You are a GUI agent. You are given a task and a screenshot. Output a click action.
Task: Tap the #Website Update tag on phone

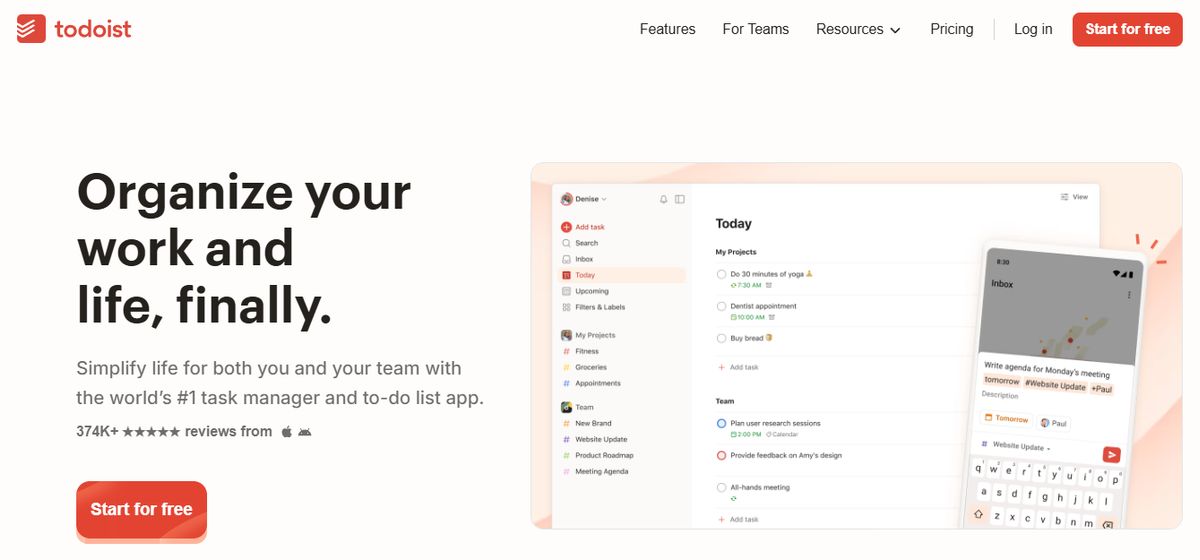(1055, 385)
